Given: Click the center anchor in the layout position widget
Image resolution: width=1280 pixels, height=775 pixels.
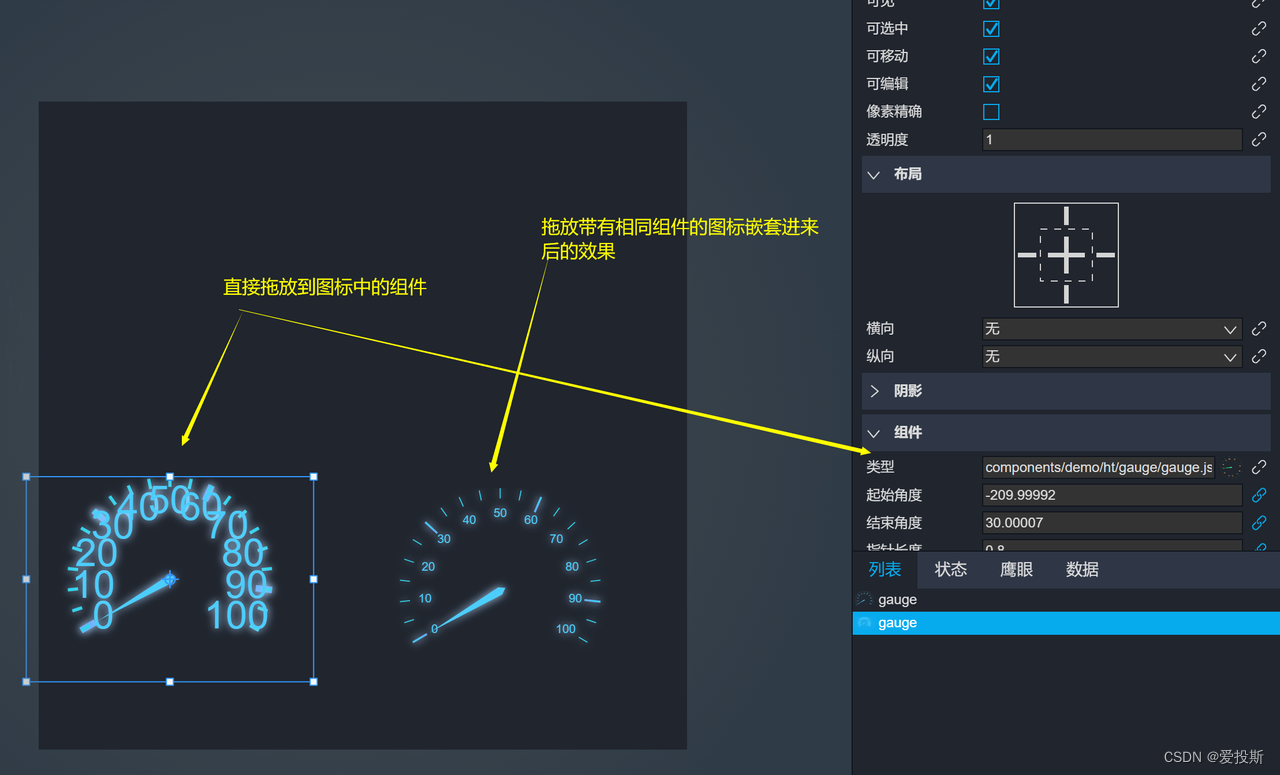Looking at the screenshot, I should pos(1066,255).
